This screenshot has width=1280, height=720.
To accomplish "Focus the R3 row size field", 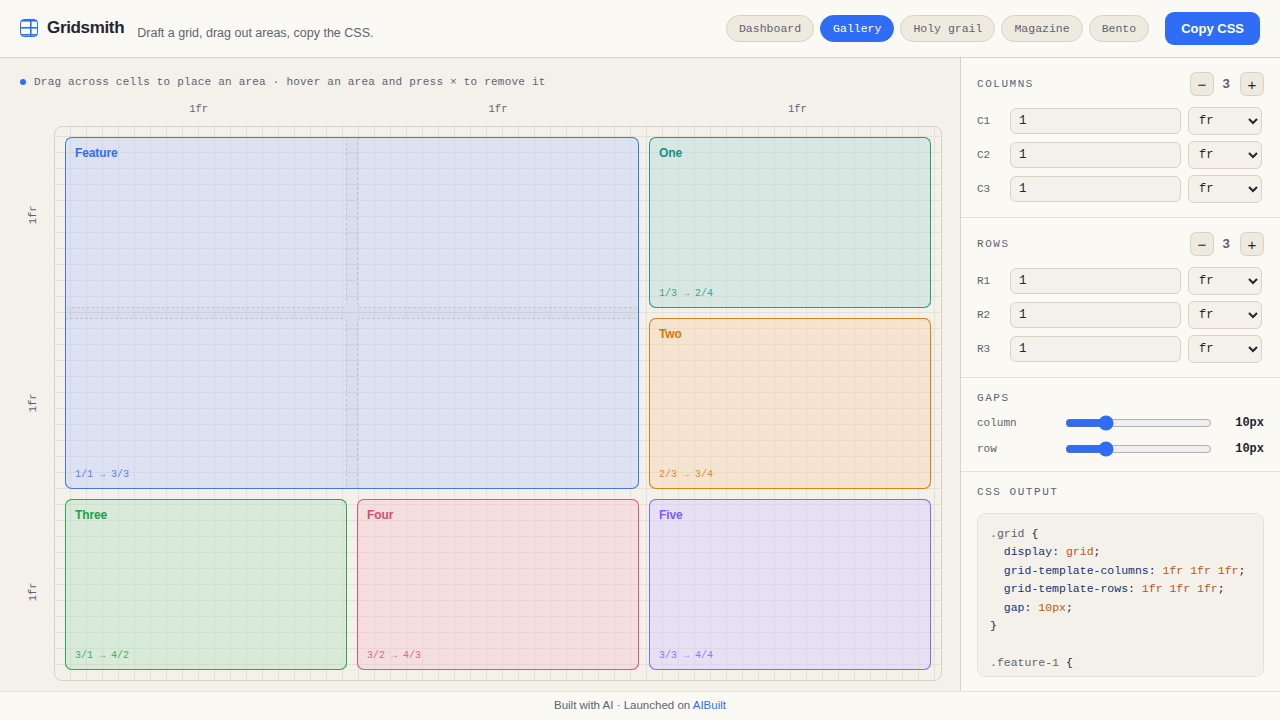I will 1095,349.
